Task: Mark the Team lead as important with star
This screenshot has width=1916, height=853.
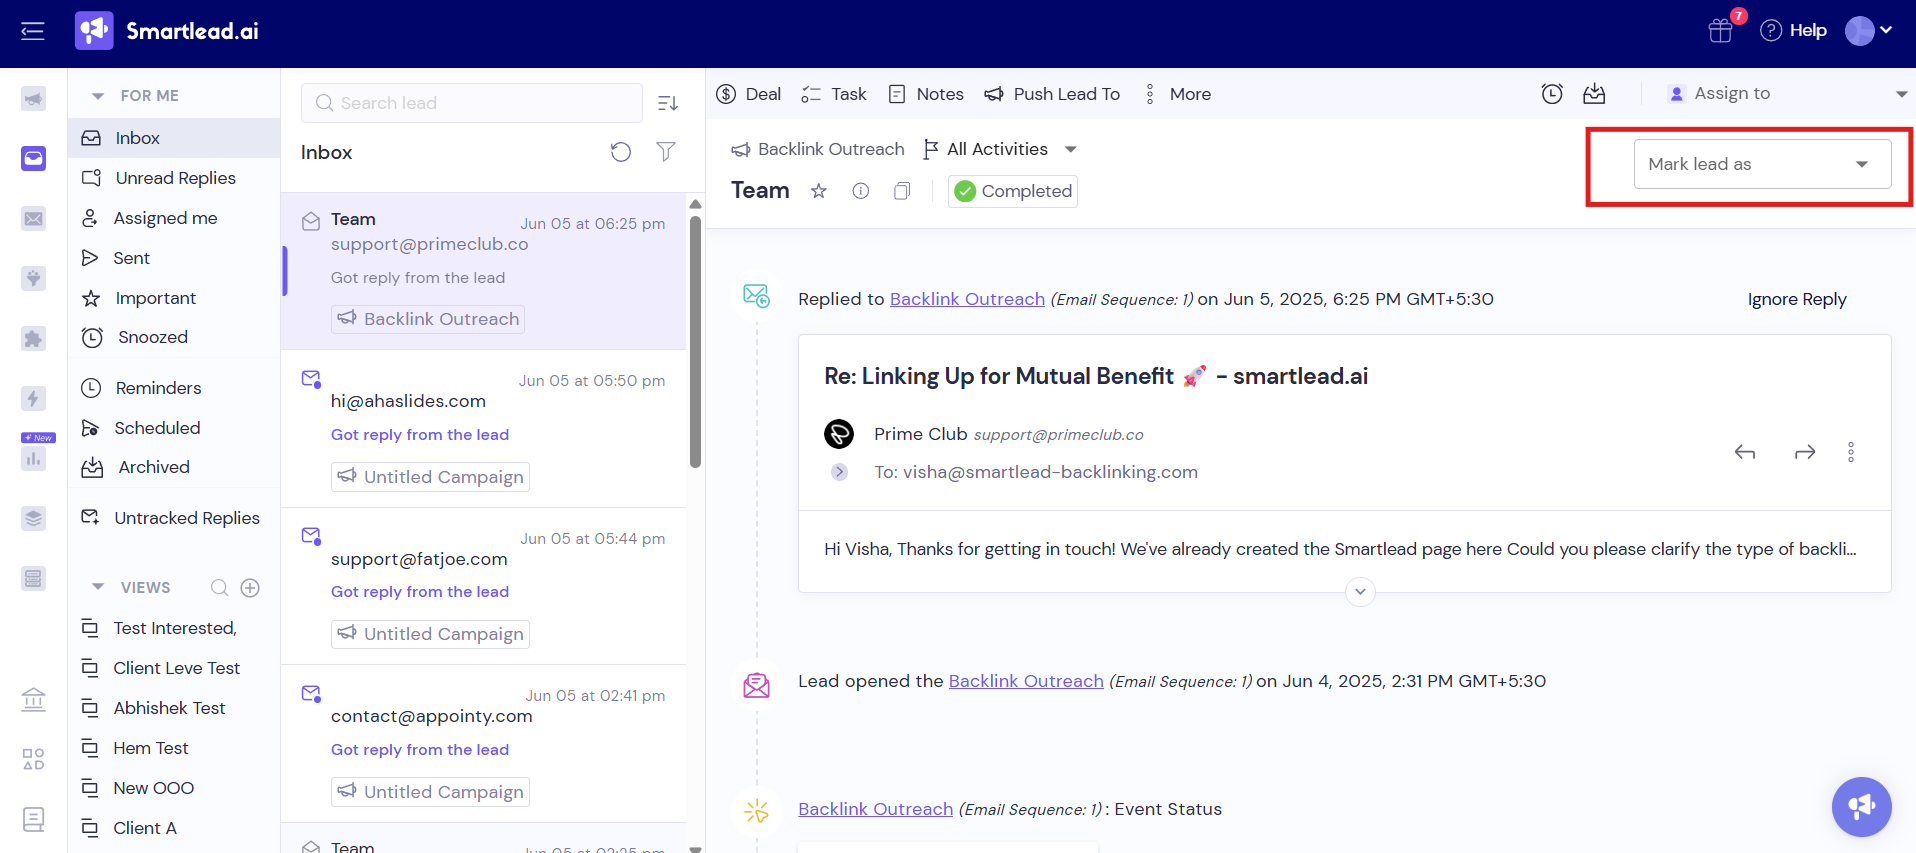Action: [x=819, y=191]
